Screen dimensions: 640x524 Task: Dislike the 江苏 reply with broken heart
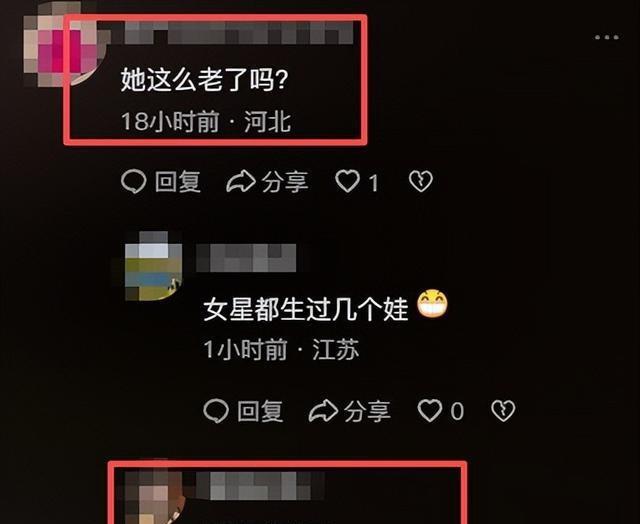click(x=503, y=411)
